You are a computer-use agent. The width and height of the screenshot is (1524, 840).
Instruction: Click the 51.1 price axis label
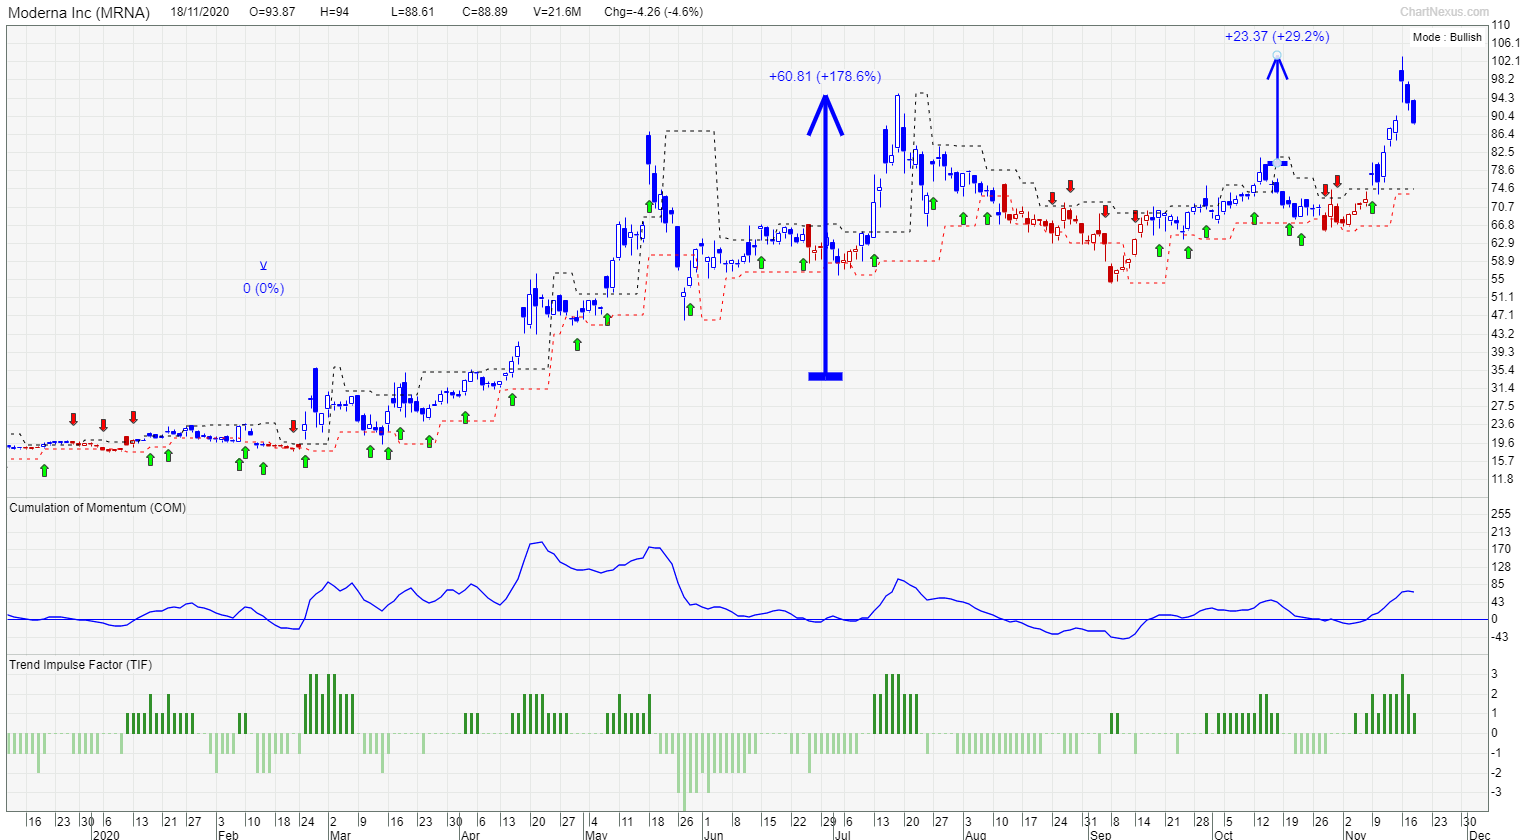[x=1503, y=297]
